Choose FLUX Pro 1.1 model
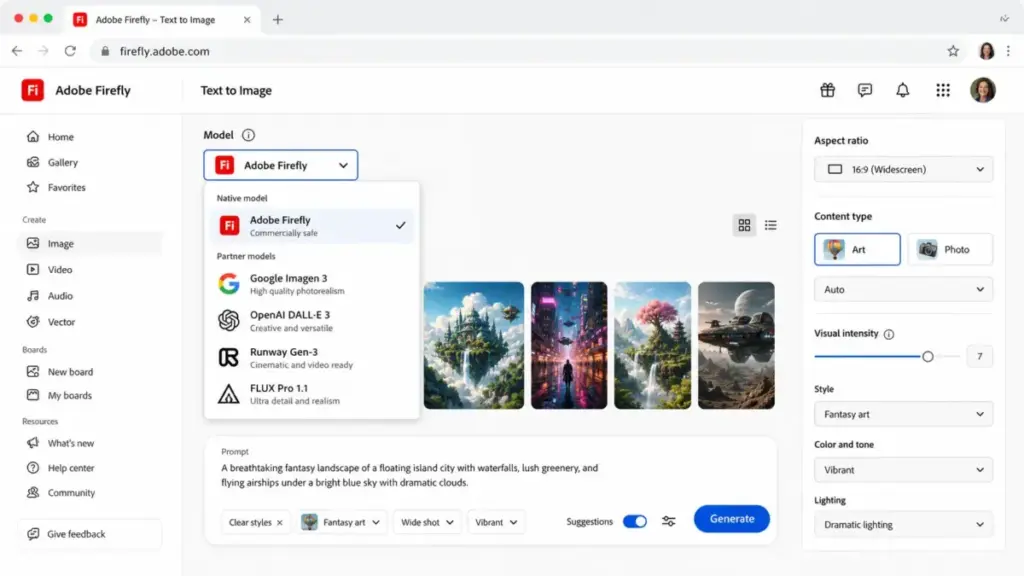Viewport: 1024px width, 576px height. pos(312,394)
